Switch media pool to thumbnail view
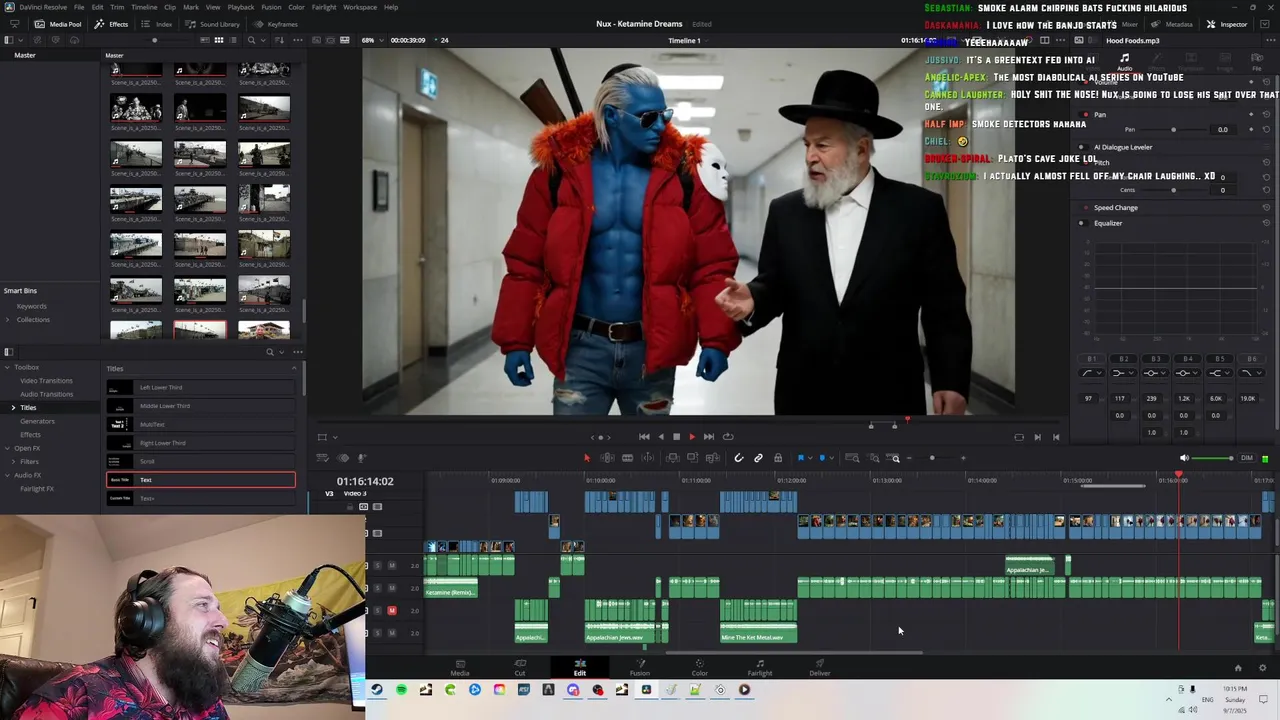The width and height of the screenshot is (1280, 720). [x=218, y=40]
